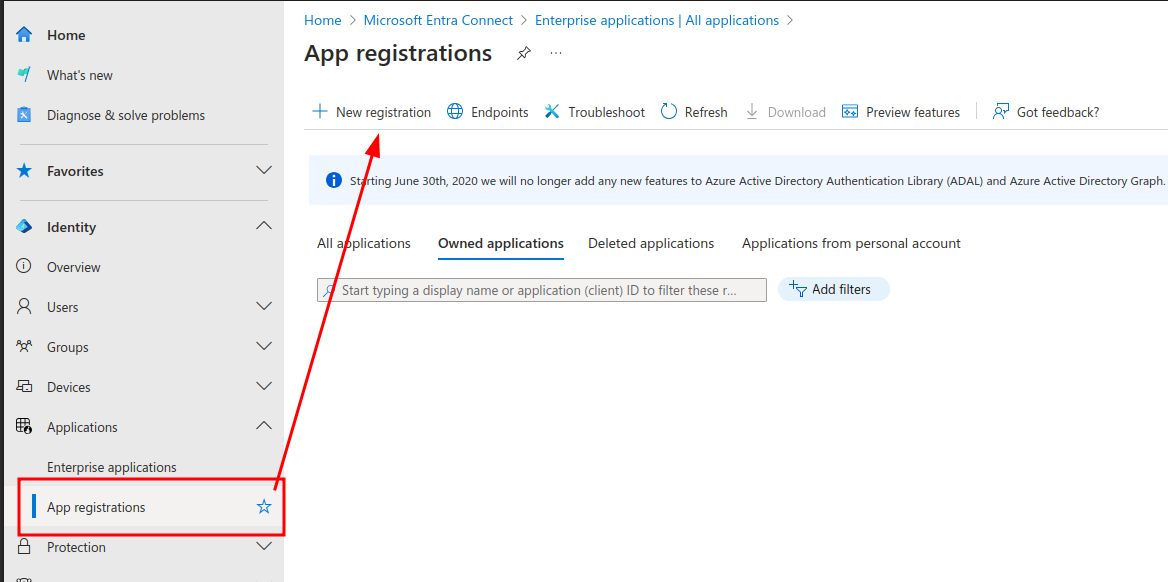
Task: Click the Applications grid icon
Action: pyautogui.click(x=25, y=427)
